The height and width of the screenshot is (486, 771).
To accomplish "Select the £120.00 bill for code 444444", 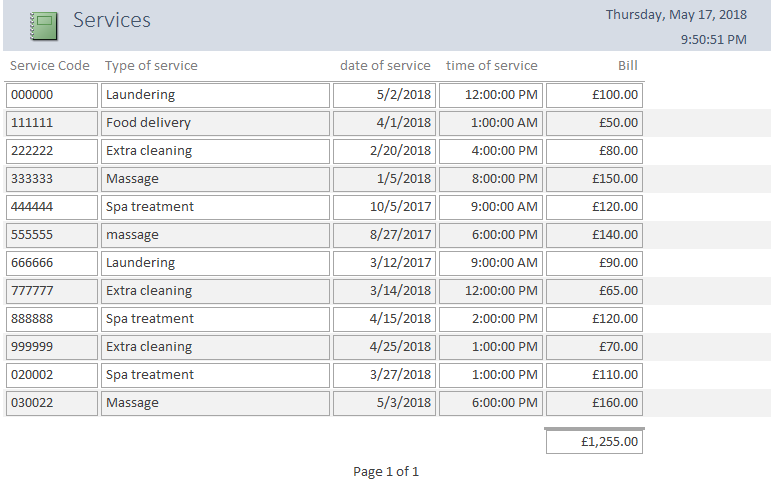I will [594, 207].
